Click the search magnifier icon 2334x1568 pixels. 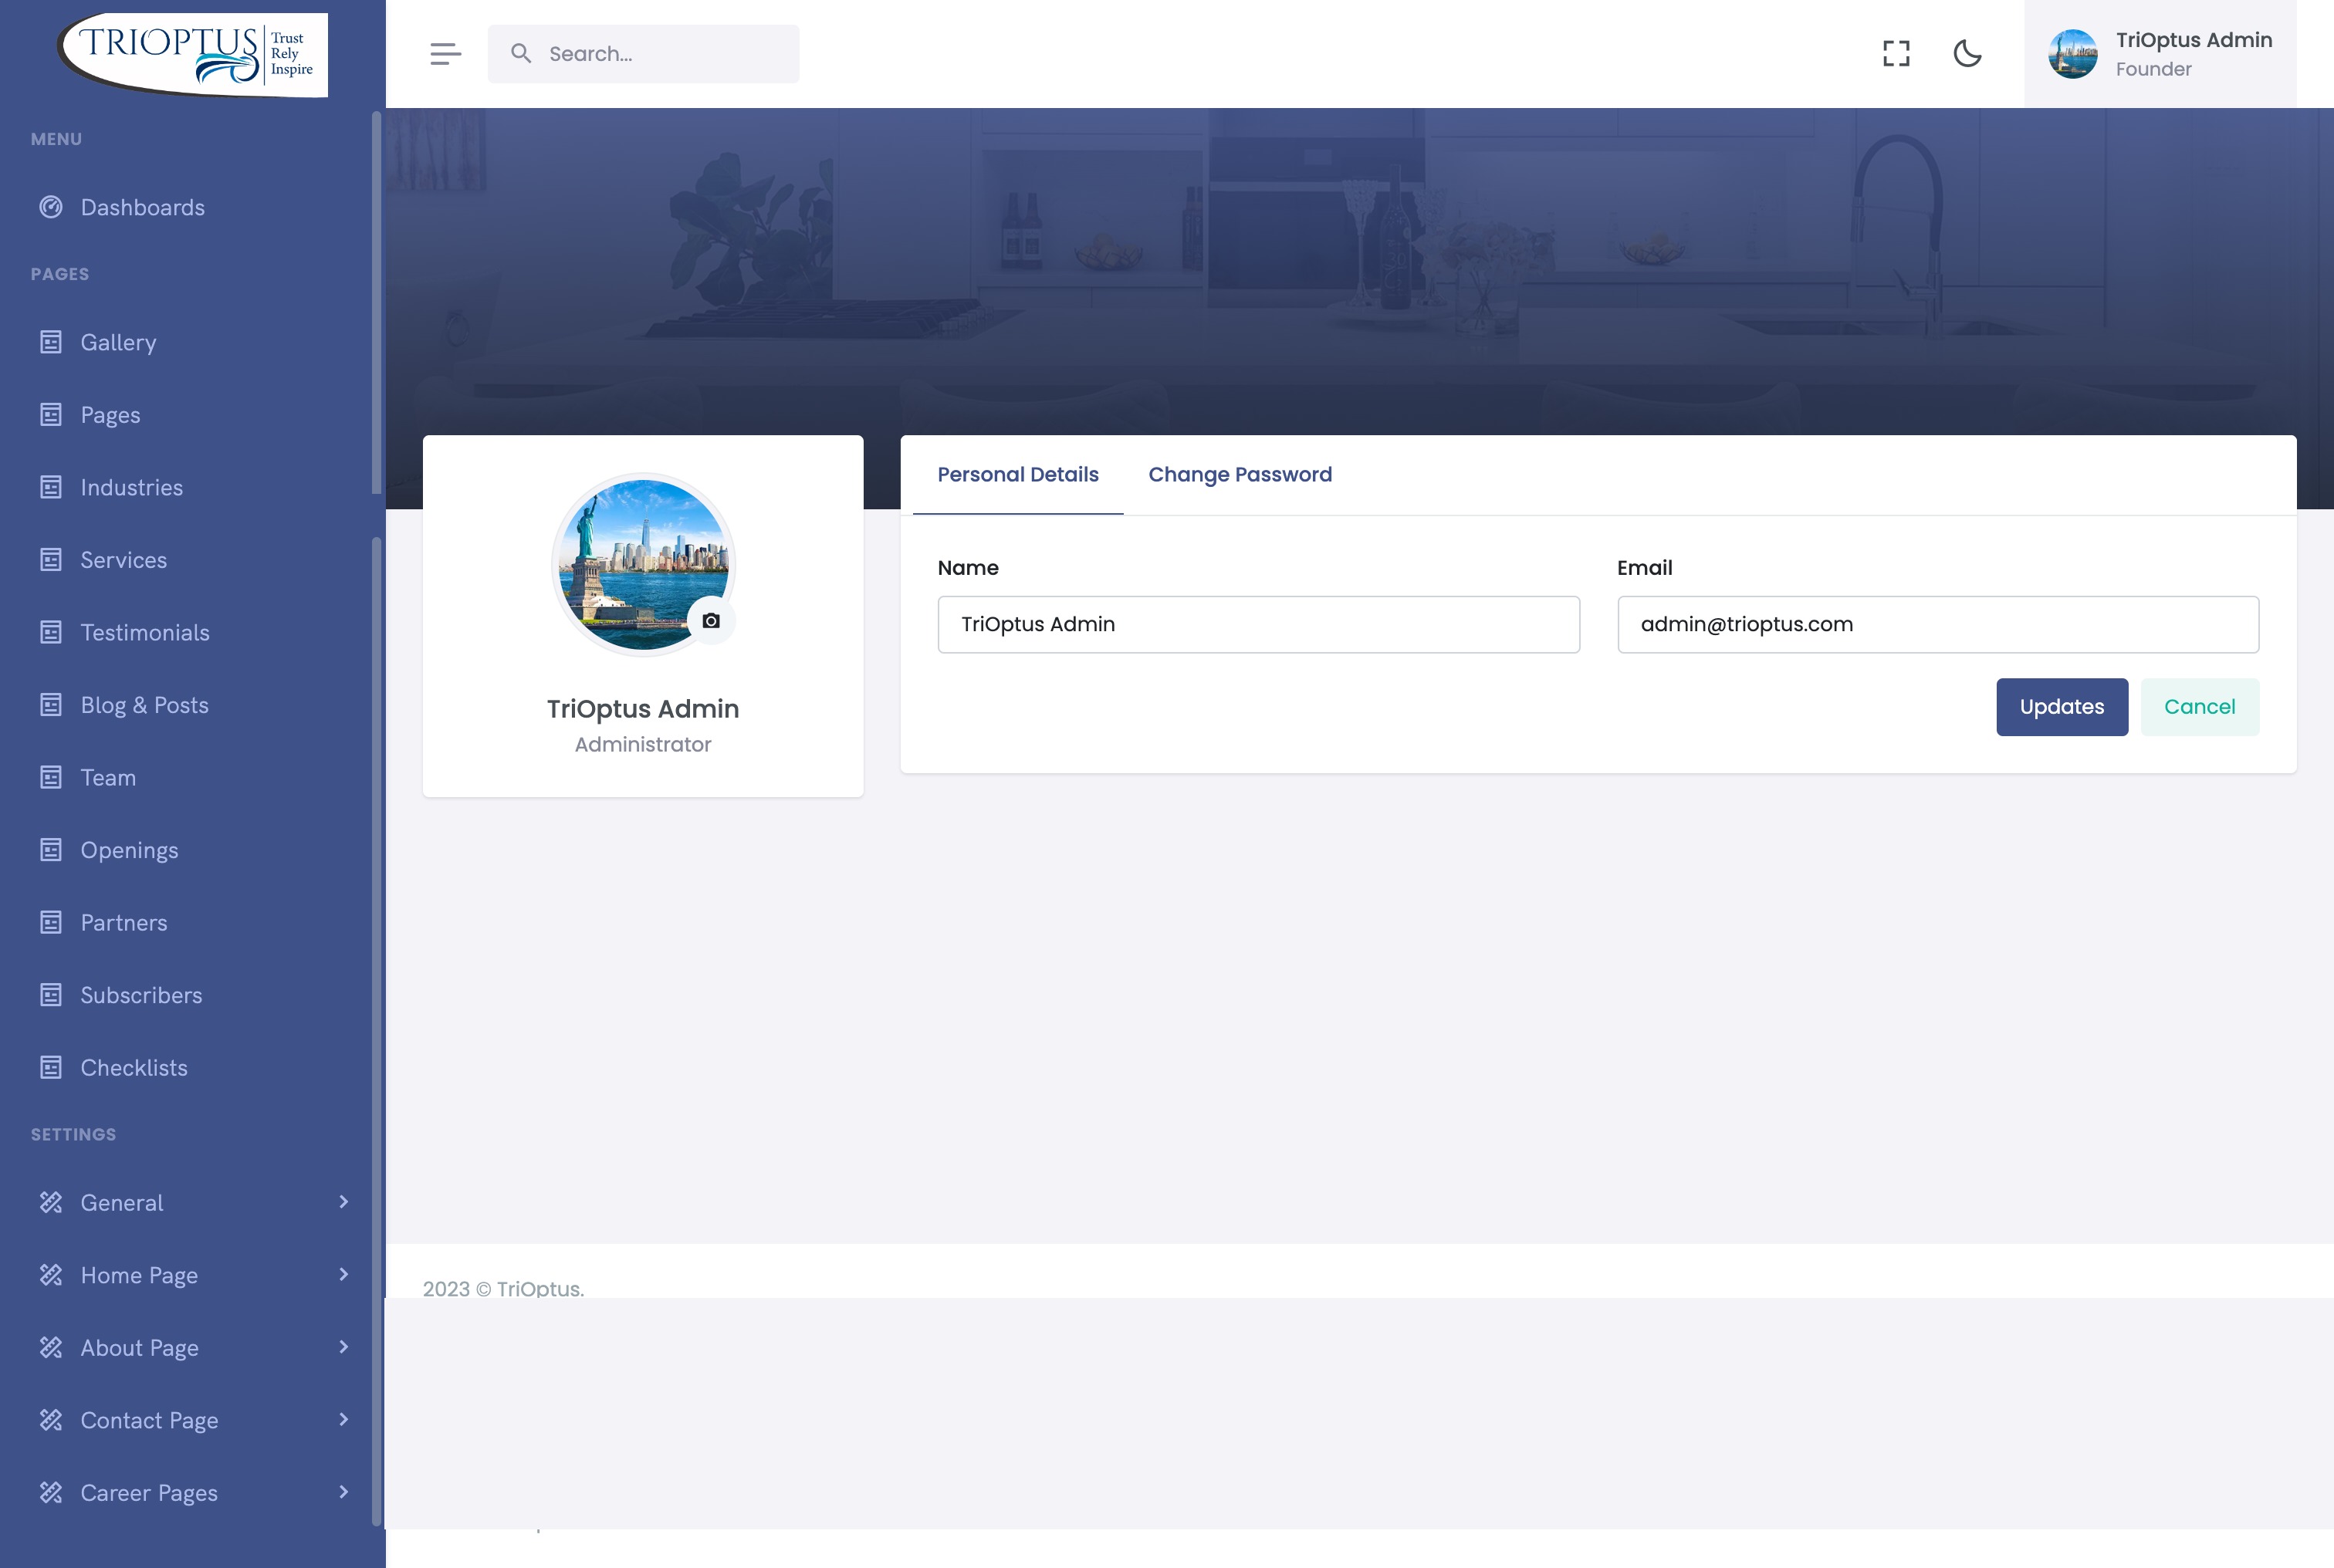(x=521, y=53)
